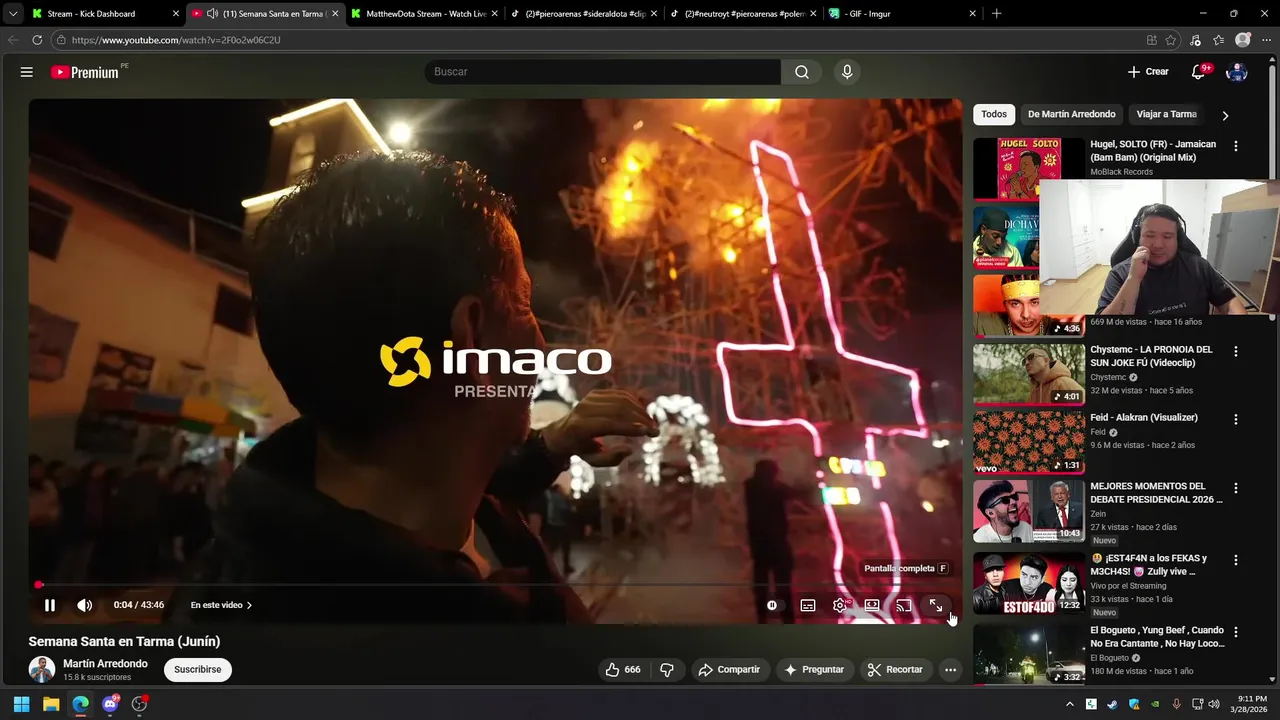Pause the video playback
1280x720 pixels.
tap(50, 605)
